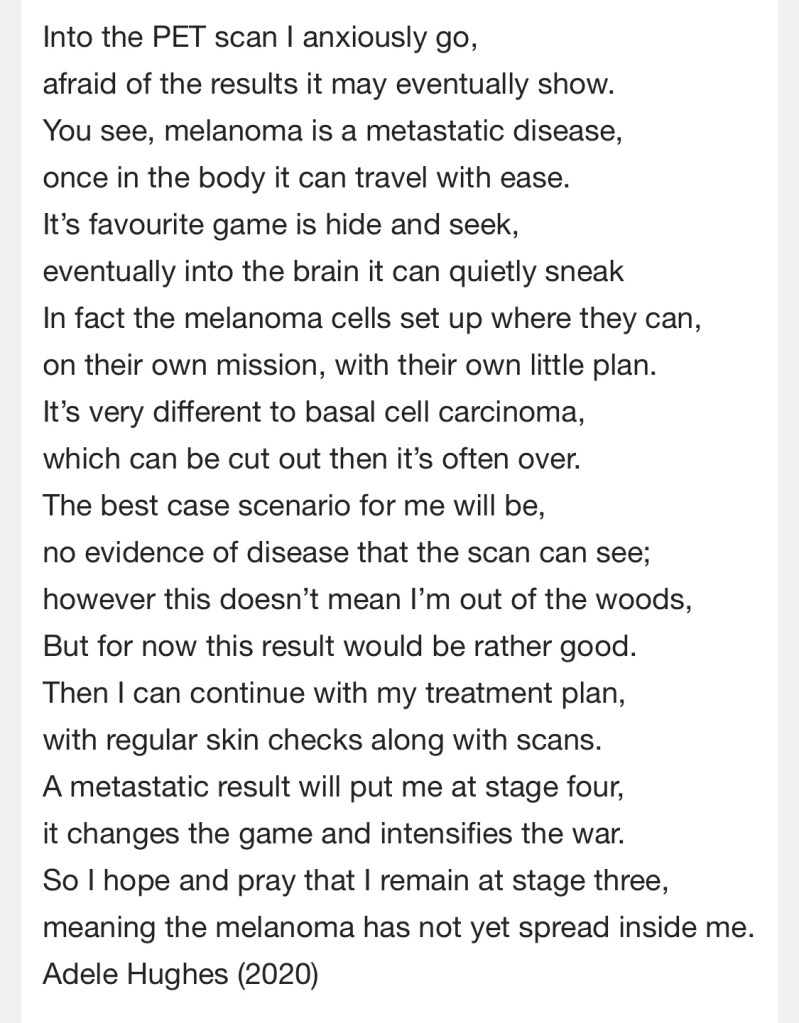Click the line "afraid of the results"
Viewport: 799px width, 1023px height.
click(327, 84)
